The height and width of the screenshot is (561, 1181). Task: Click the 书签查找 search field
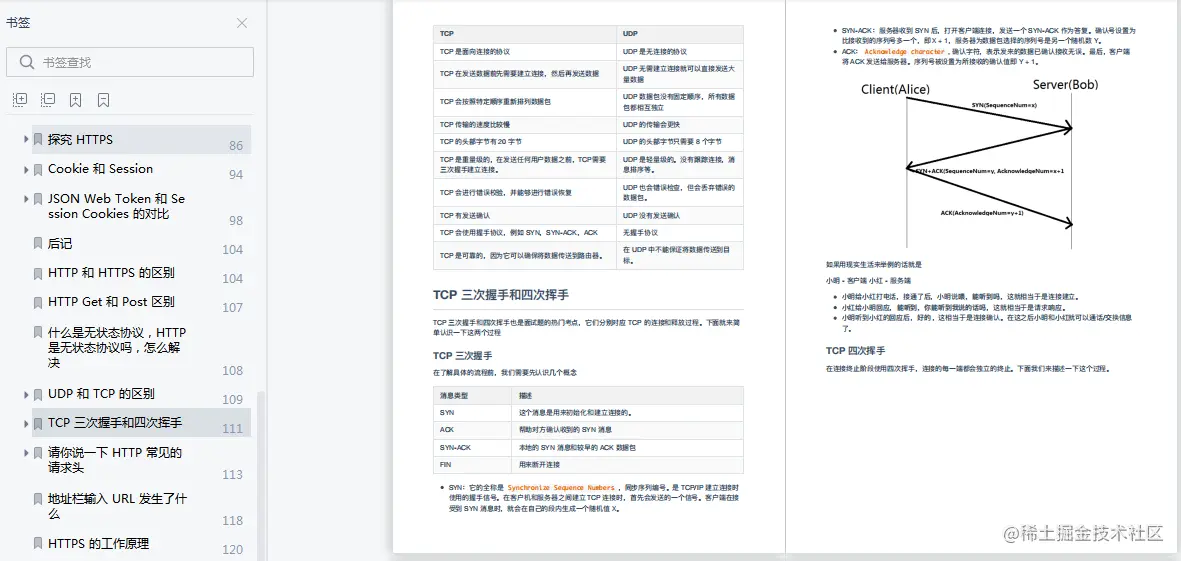click(x=130, y=62)
